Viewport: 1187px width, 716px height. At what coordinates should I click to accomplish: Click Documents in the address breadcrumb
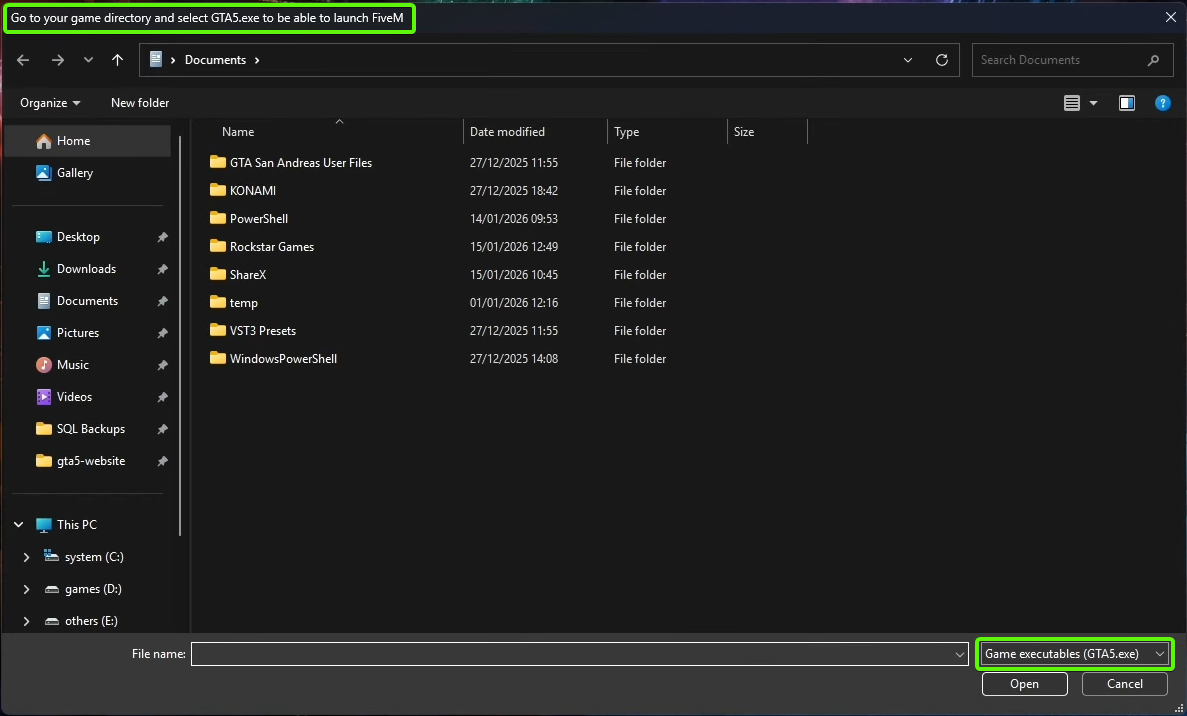click(x=216, y=60)
